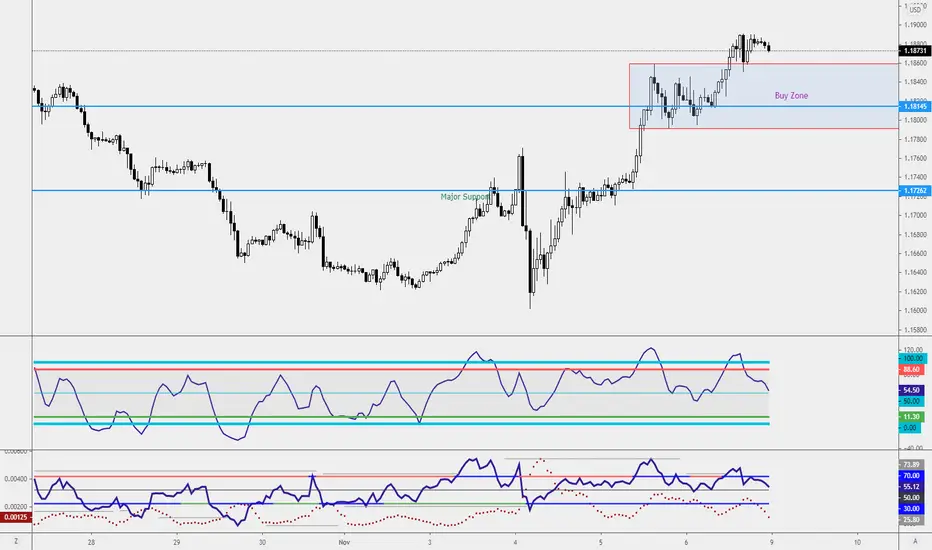Select the current price label 1.18731
This screenshot has width=932, height=550.
coord(914,51)
